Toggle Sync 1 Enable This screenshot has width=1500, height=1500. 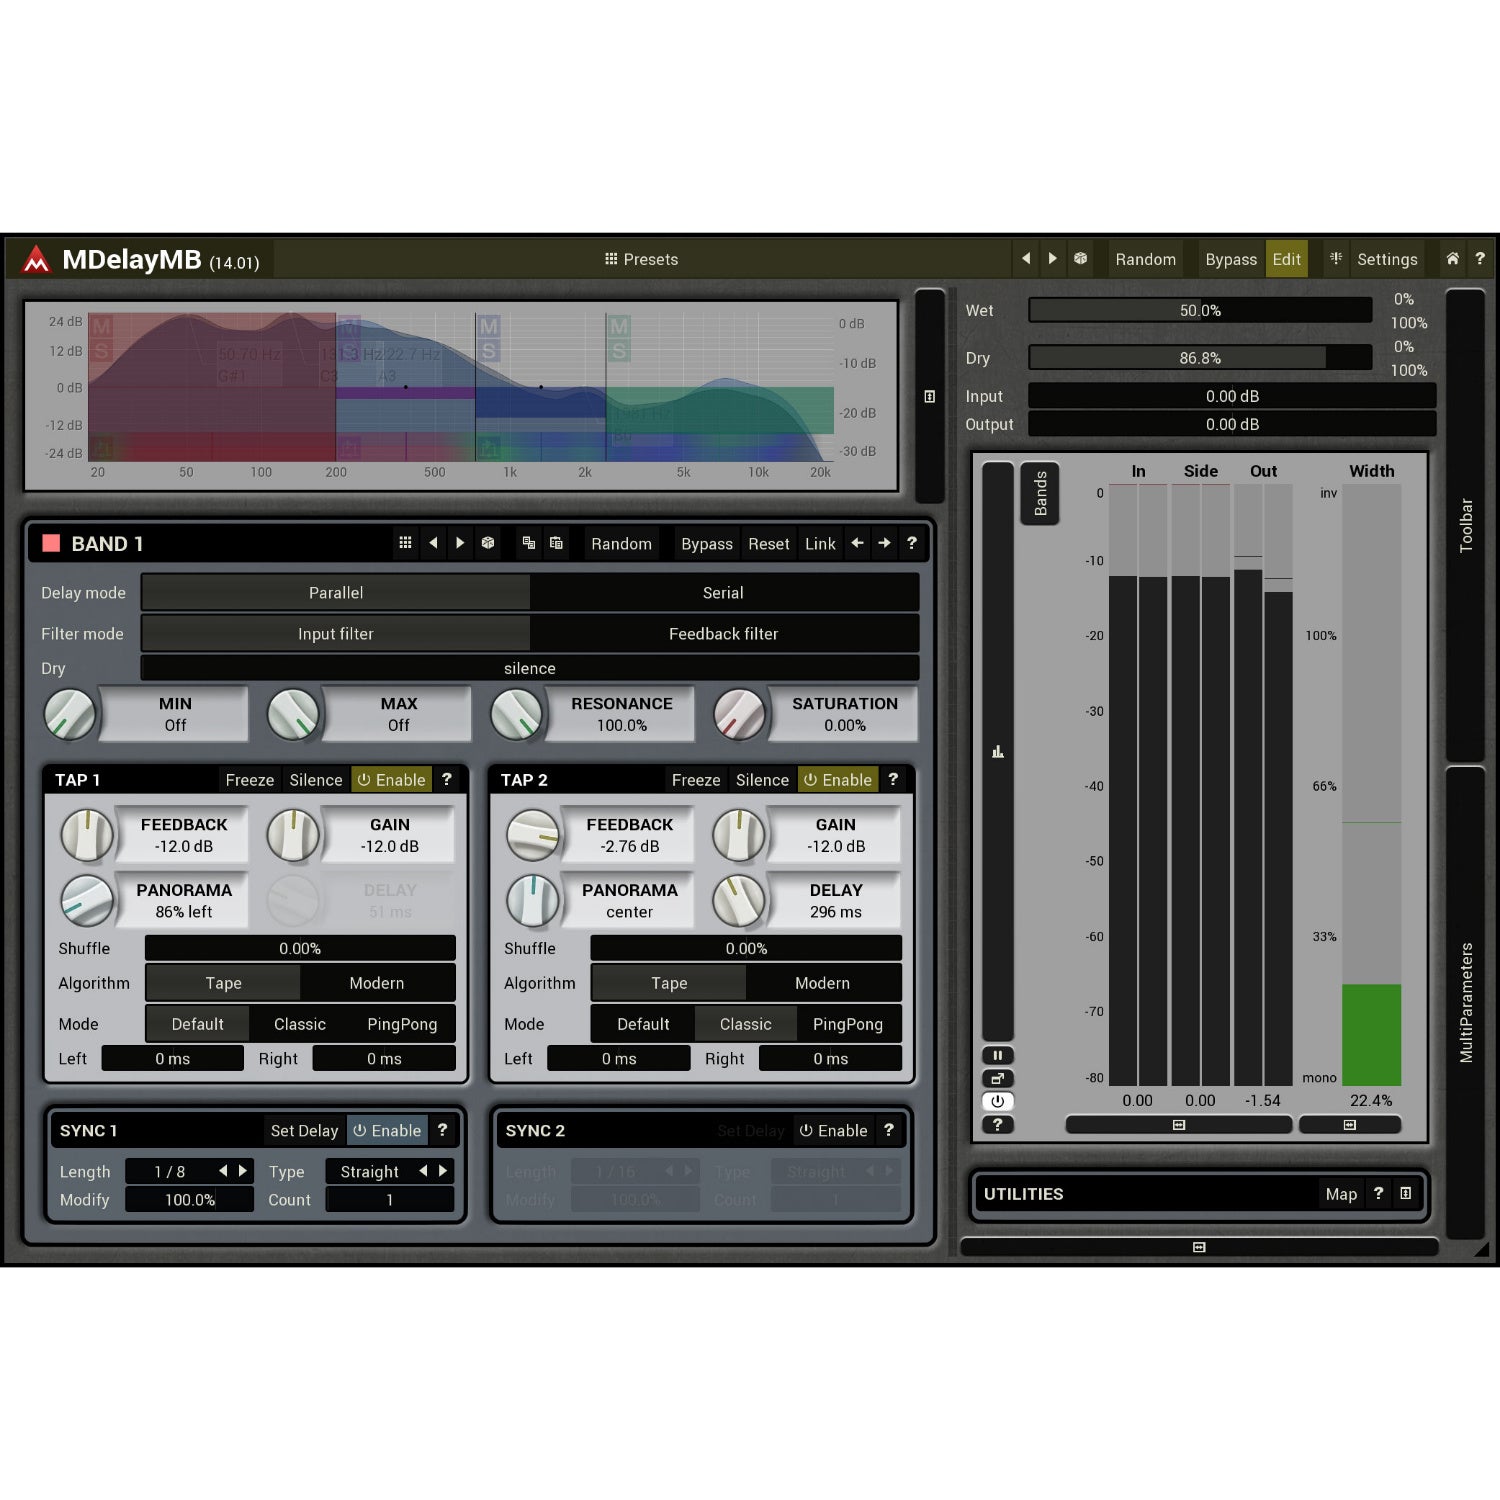(x=387, y=1131)
